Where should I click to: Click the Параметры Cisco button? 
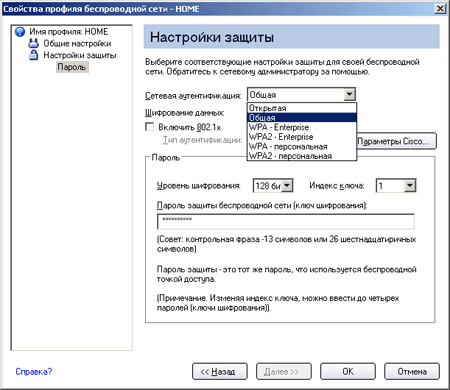tap(396, 141)
